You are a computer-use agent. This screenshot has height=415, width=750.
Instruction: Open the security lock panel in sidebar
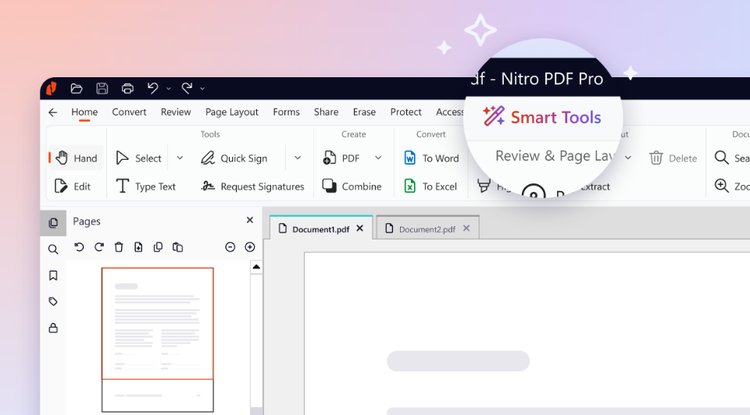(53, 328)
